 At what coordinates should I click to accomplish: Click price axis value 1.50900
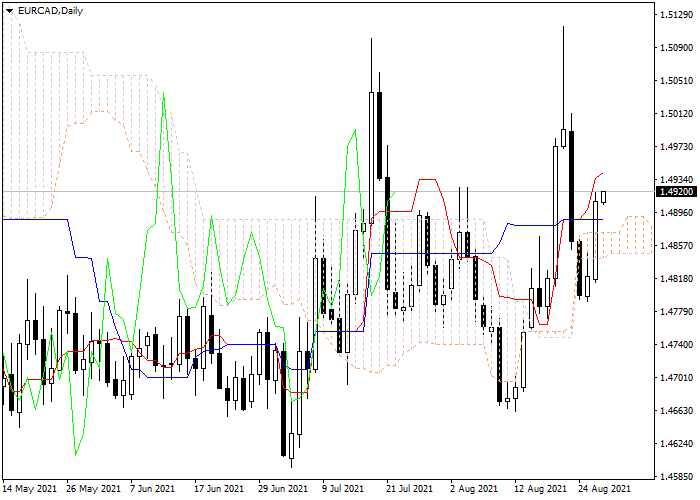[x=676, y=48]
